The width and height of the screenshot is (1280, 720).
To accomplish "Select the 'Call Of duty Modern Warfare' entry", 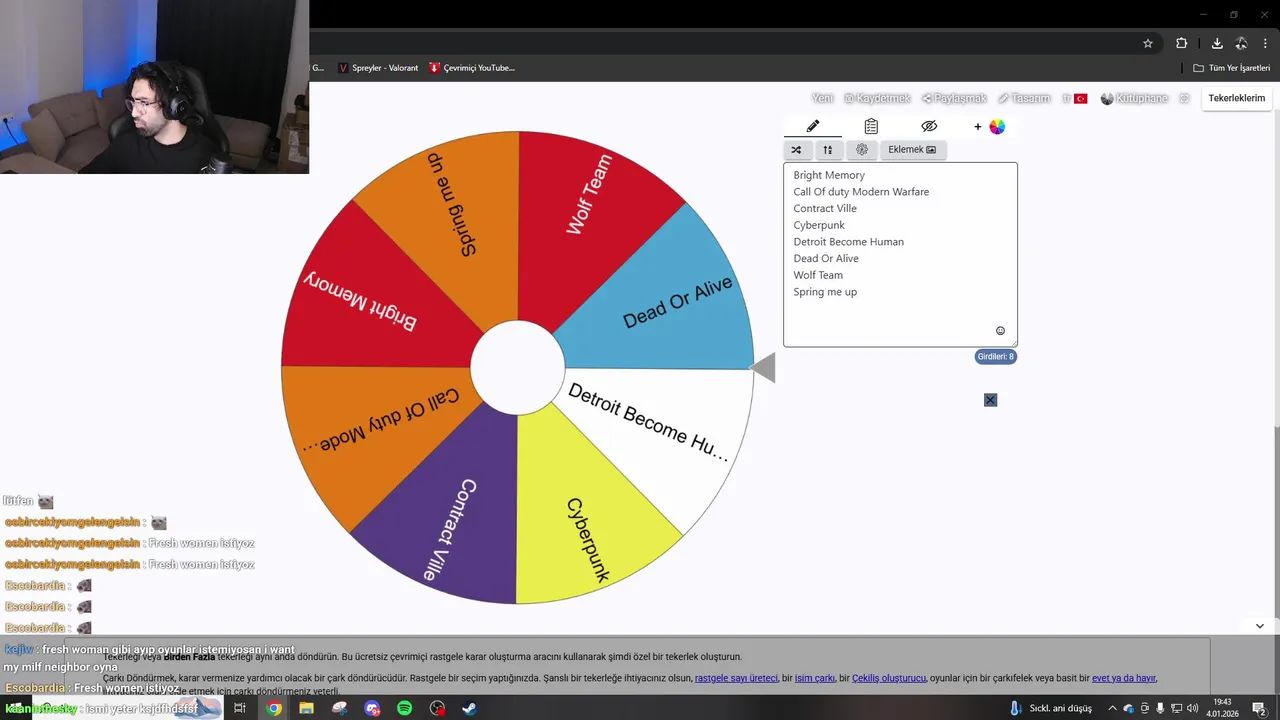I will (861, 192).
